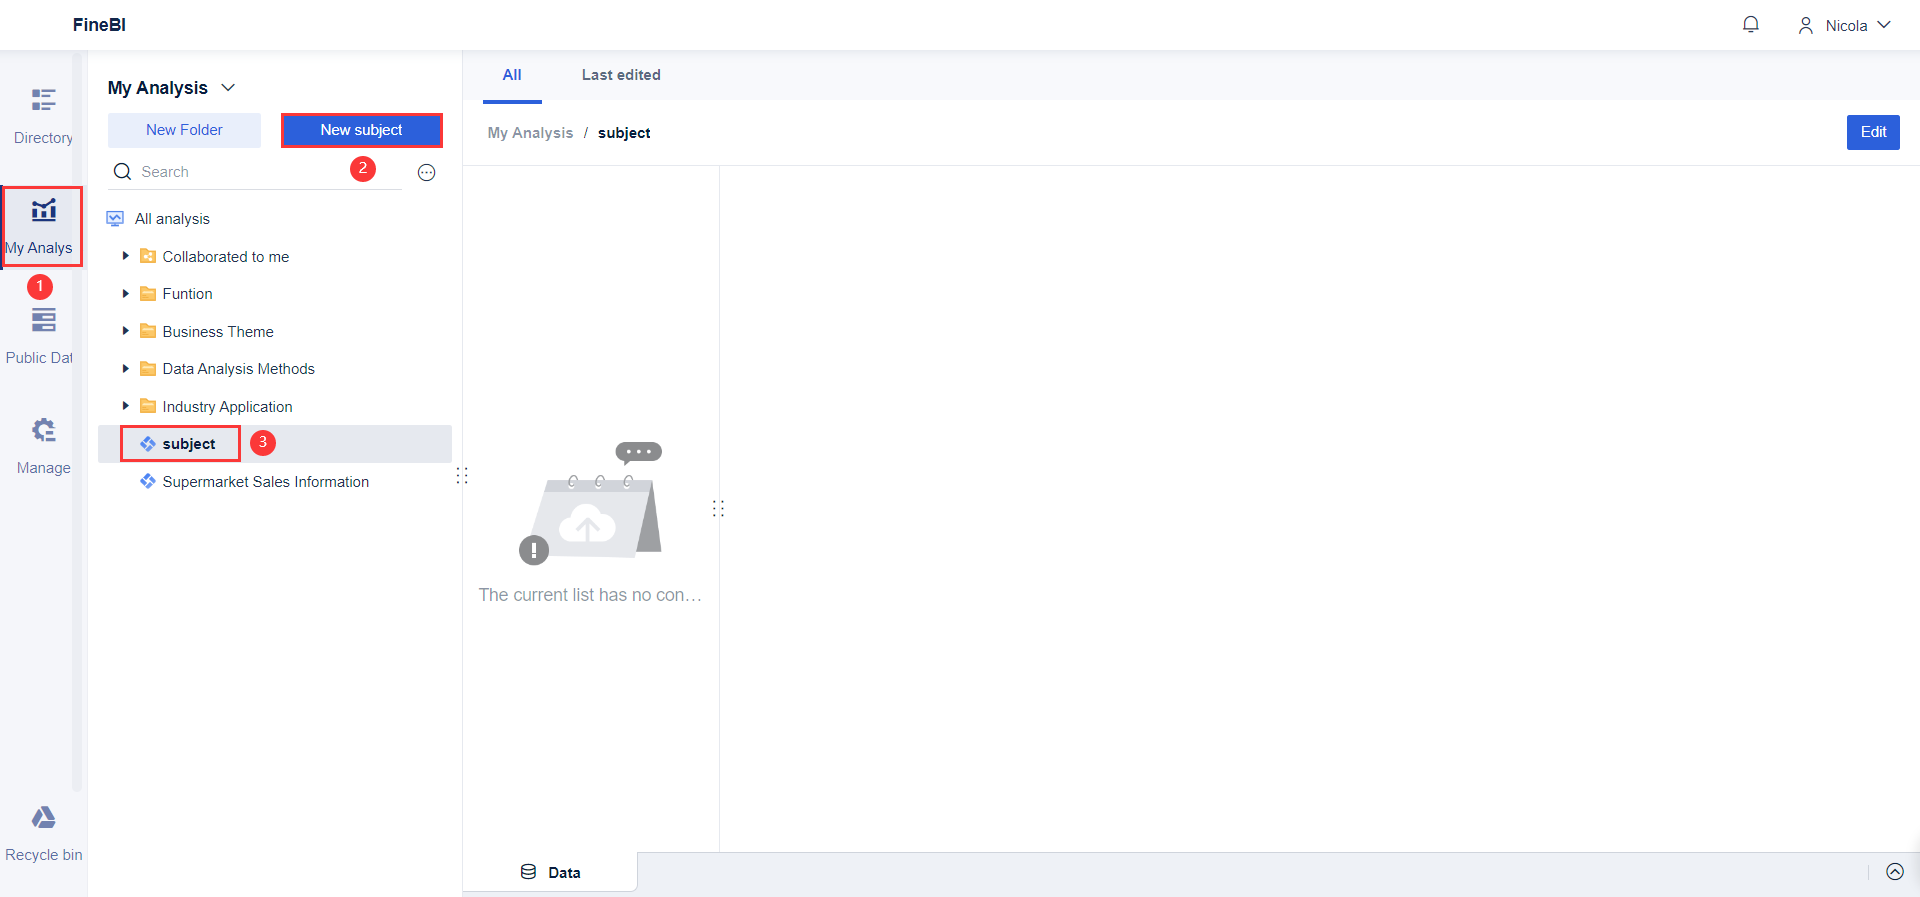The width and height of the screenshot is (1920, 897).
Task: Select the Industry Application label
Action: pyautogui.click(x=227, y=407)
